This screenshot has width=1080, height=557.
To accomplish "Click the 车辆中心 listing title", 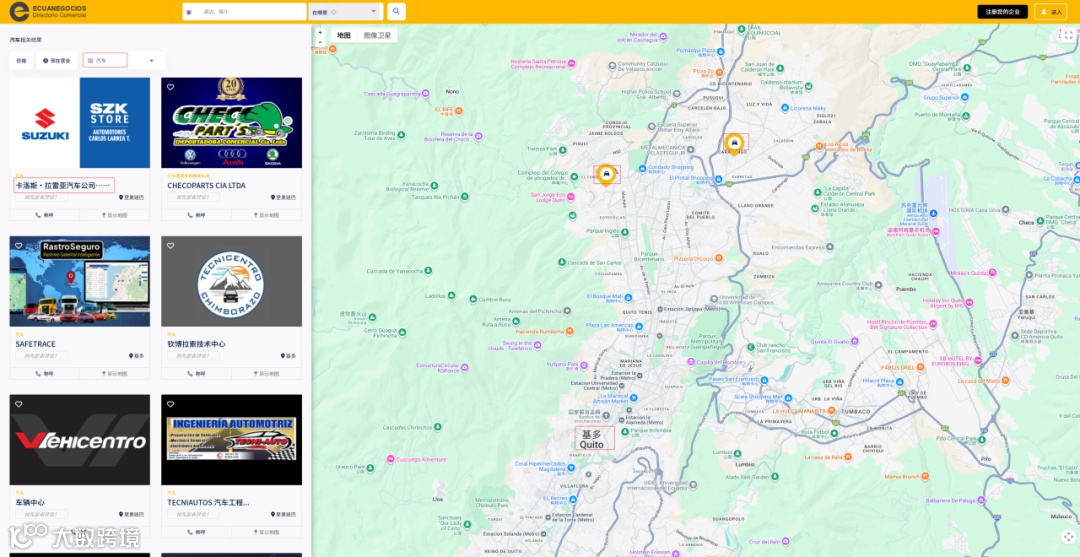I will point(30,502).
